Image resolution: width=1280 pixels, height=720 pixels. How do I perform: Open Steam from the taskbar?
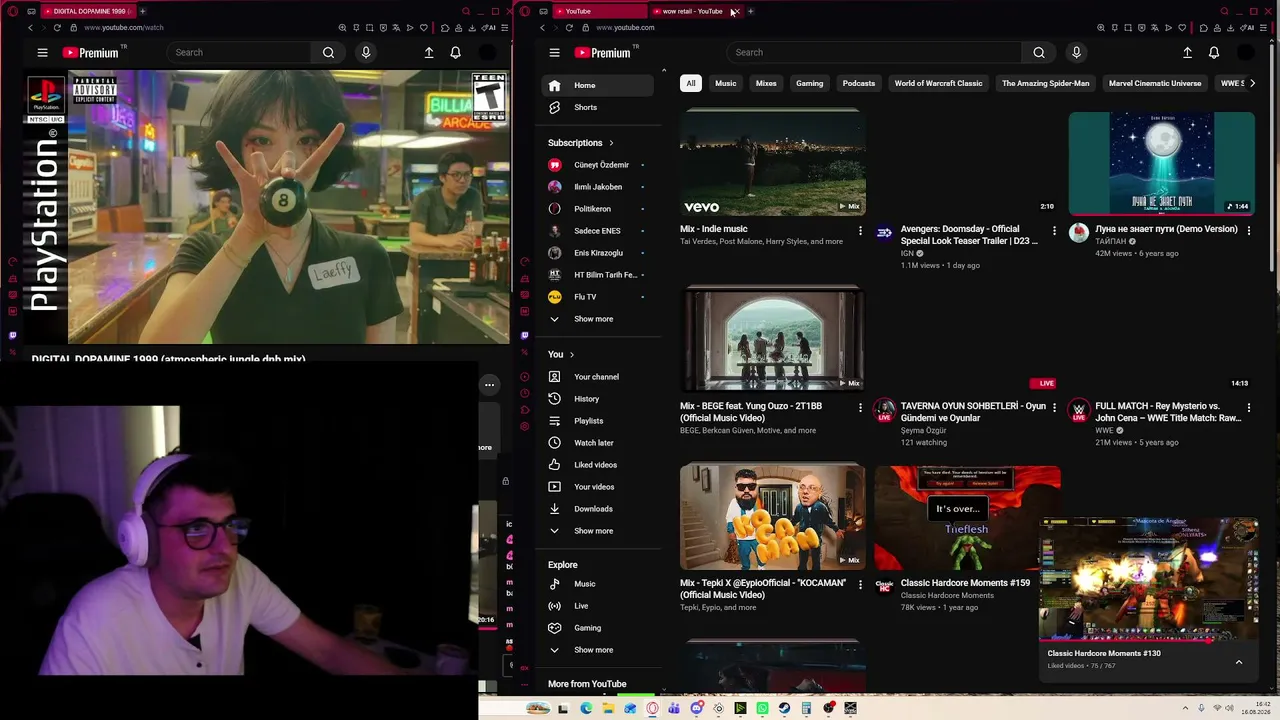pos(784,709)
